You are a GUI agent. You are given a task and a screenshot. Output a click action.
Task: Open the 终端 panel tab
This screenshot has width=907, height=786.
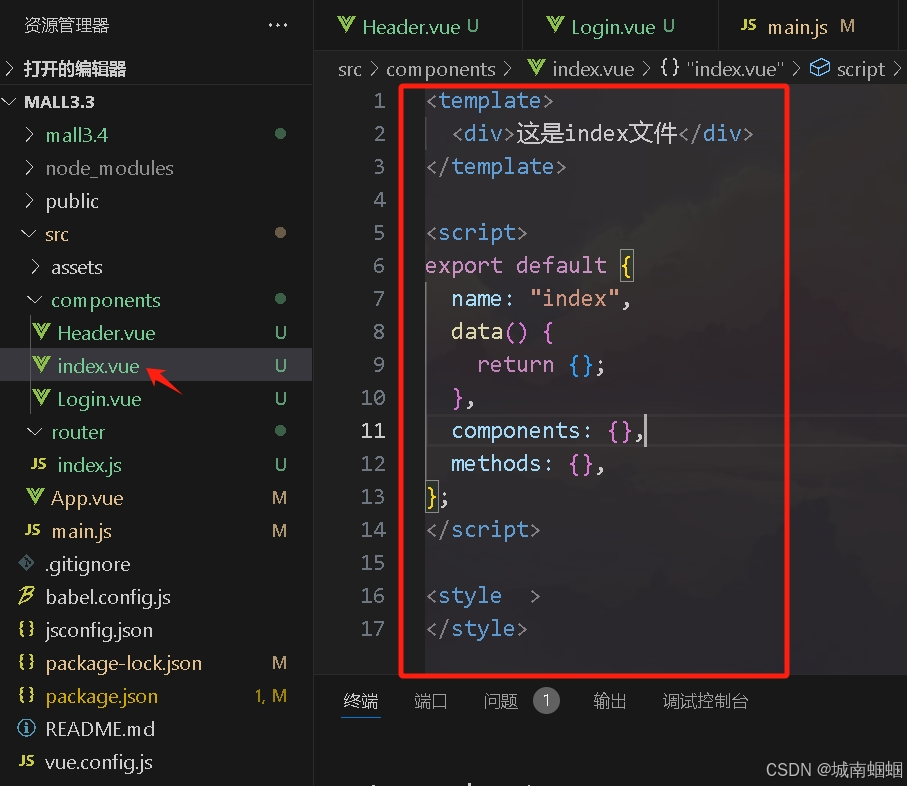tap(360, 701)
